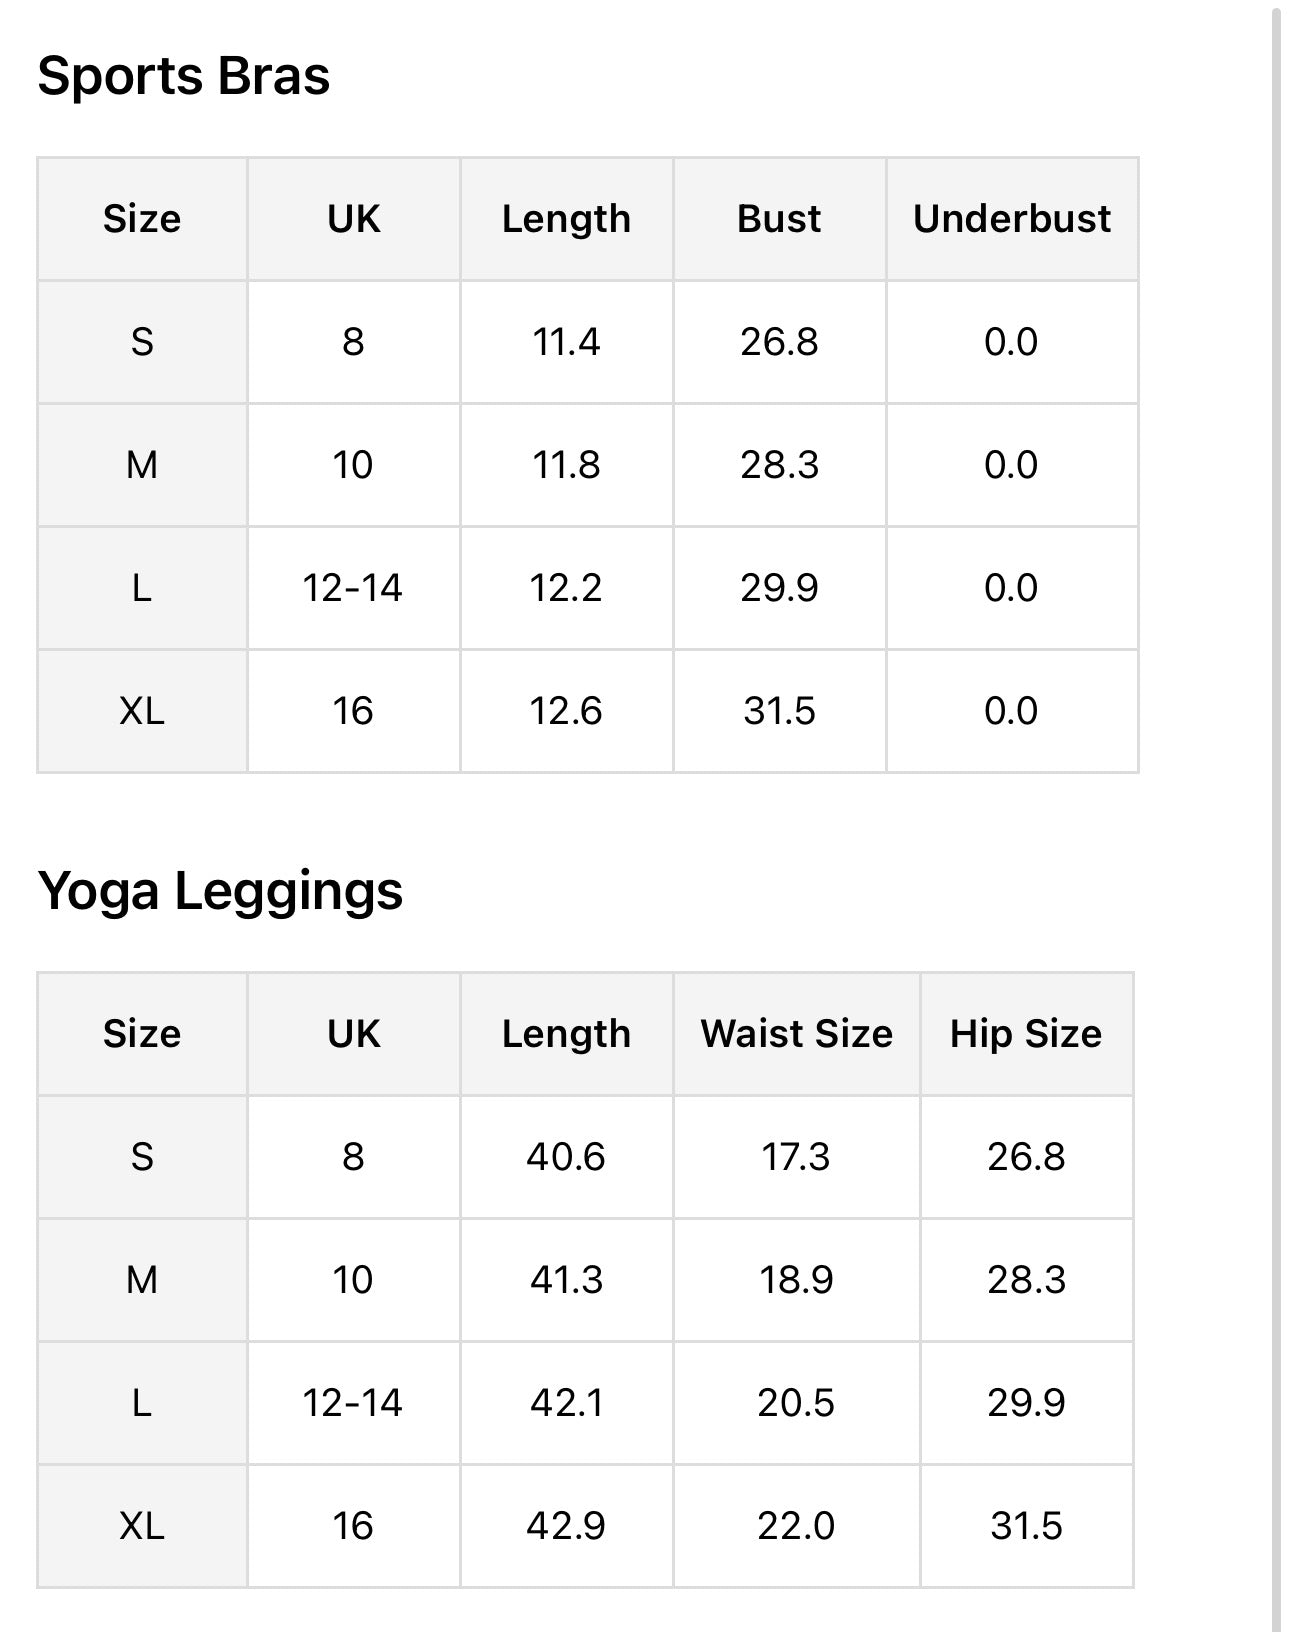Select the 17.3 waist size value
This screenshot has height=1632, width=1290.
(796, 1157)
